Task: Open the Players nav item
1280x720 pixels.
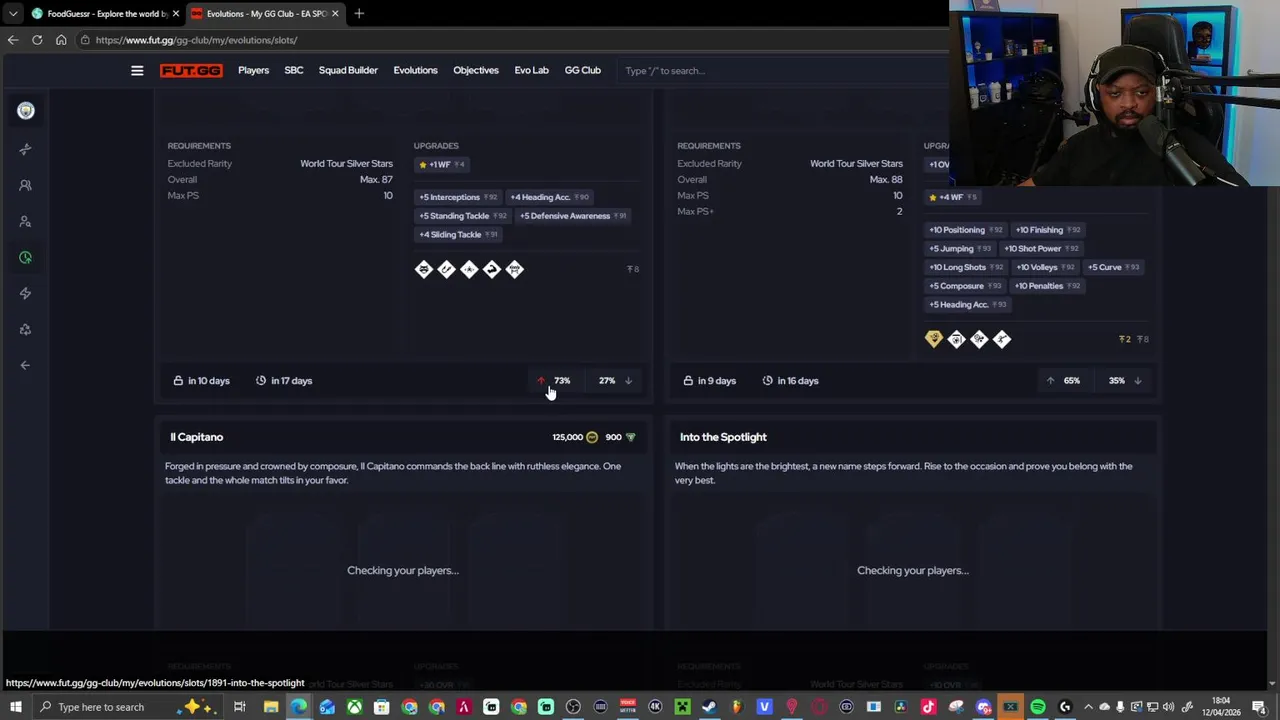Action: [253, 70]
